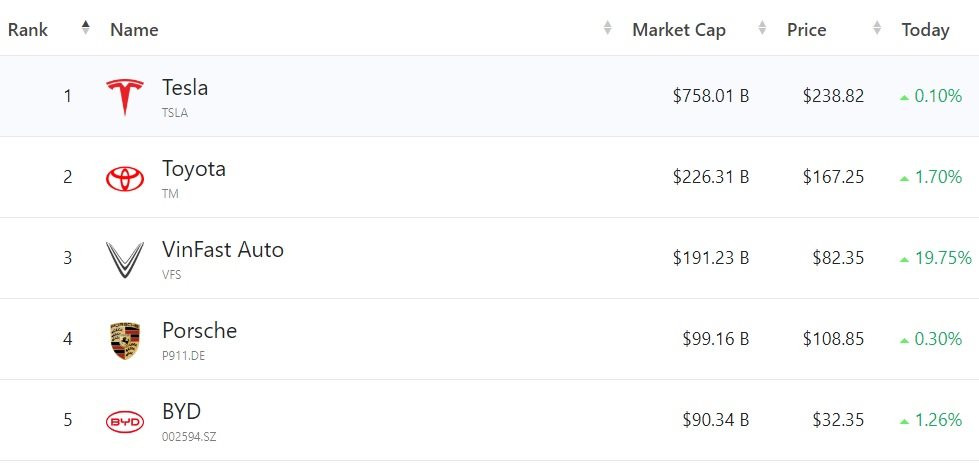Click the Porsche crest icon

(125, 340)
